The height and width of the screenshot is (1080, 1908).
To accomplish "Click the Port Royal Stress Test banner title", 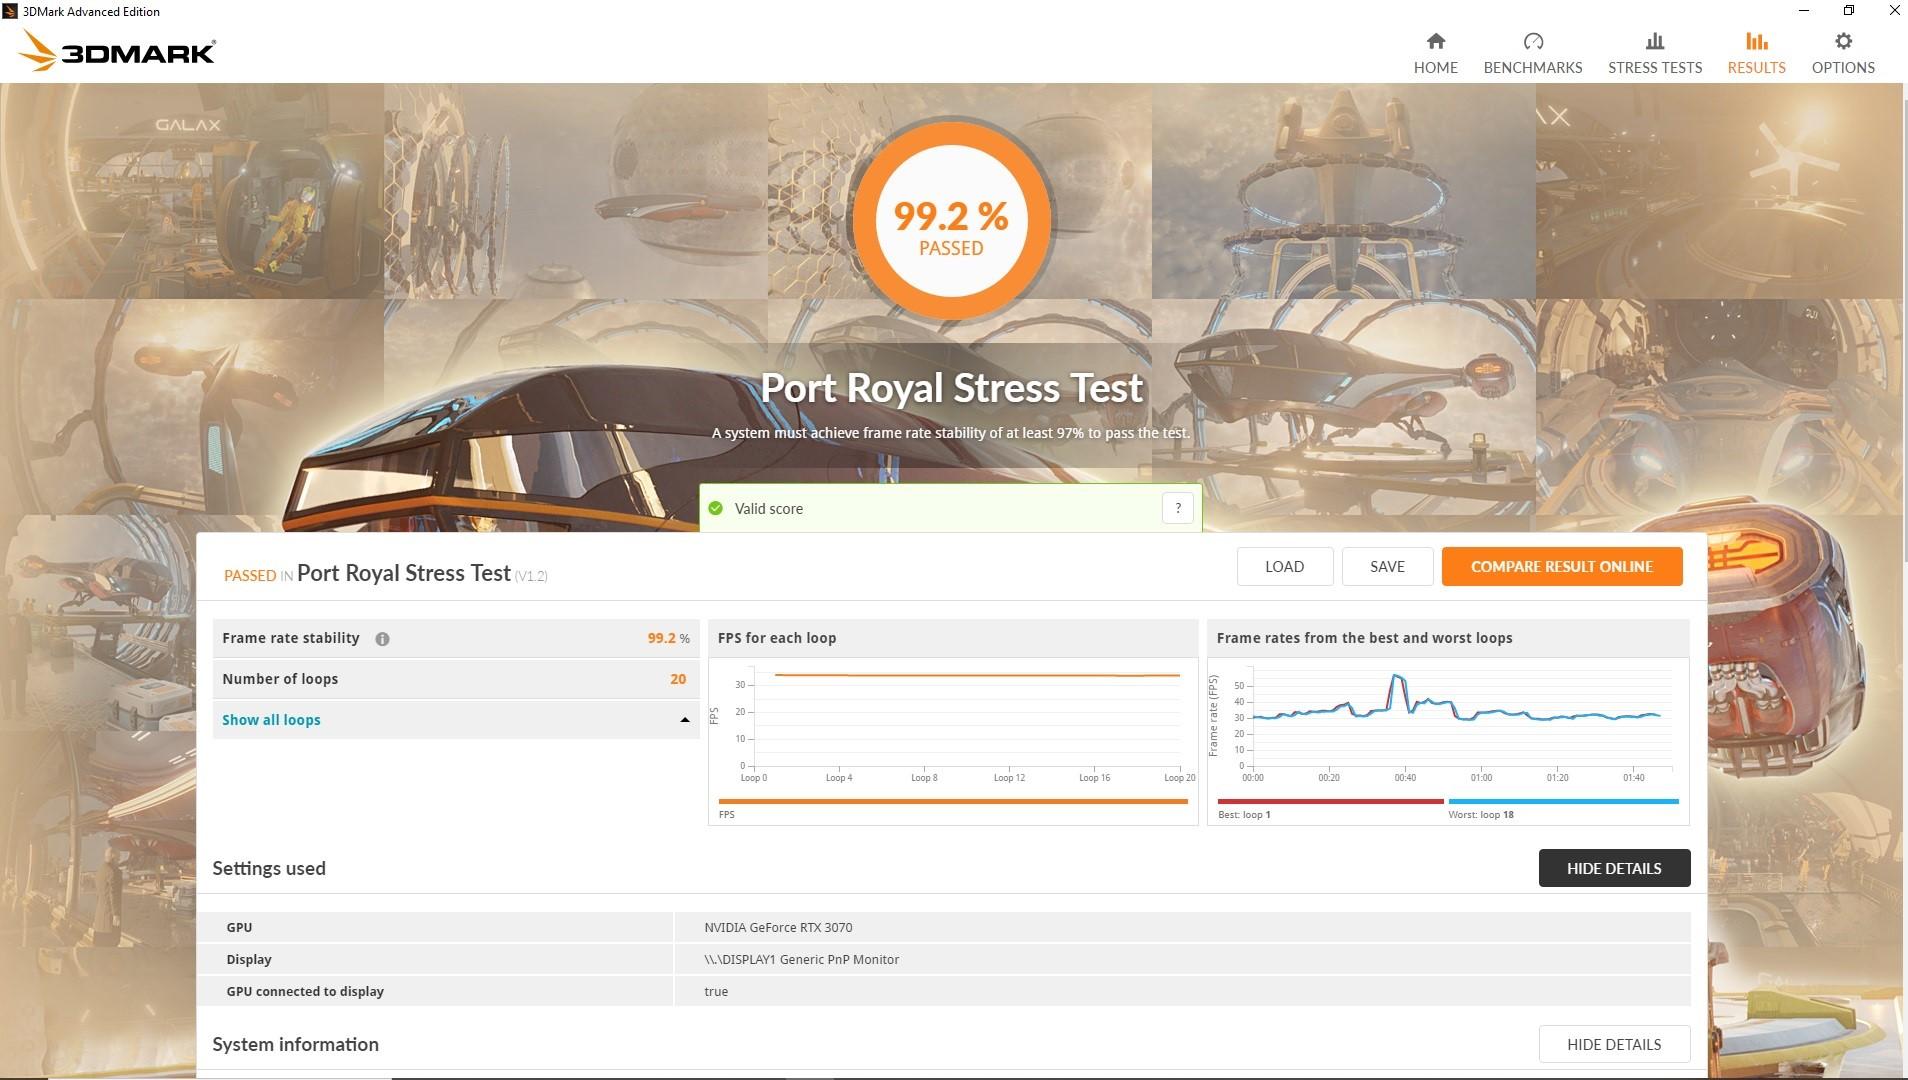I will coord(951,388).
